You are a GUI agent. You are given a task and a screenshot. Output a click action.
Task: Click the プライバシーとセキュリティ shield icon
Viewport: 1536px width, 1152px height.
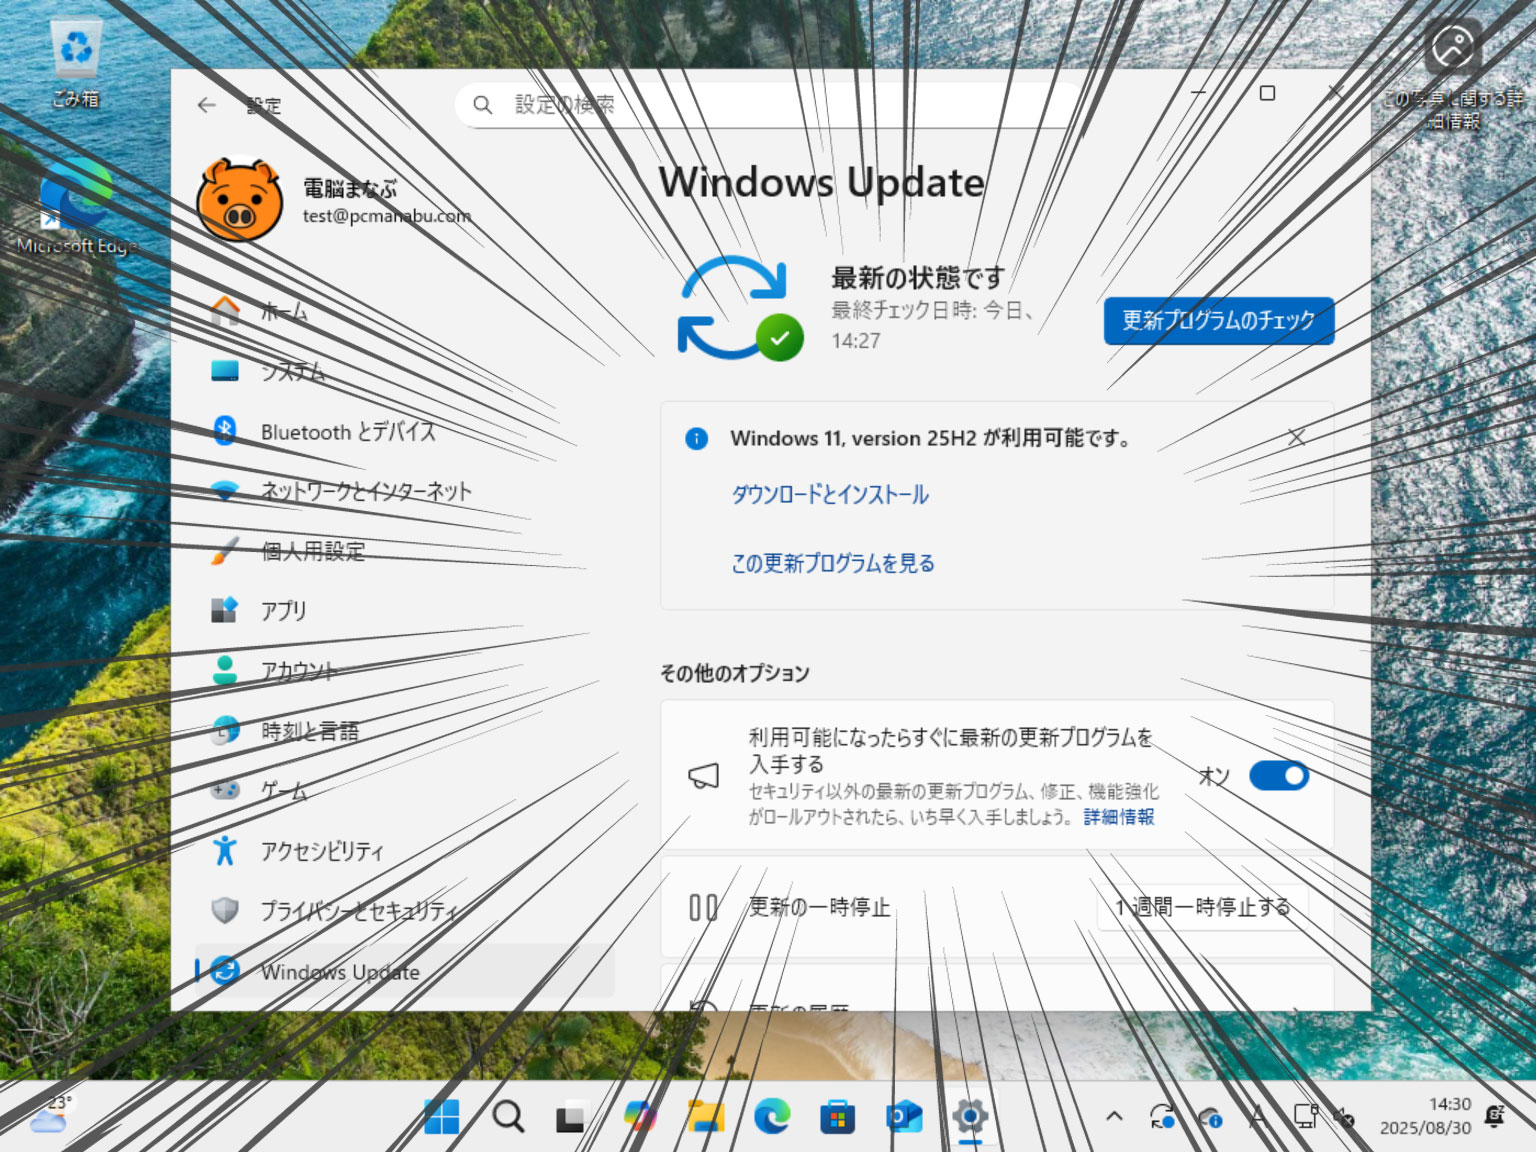225,910
